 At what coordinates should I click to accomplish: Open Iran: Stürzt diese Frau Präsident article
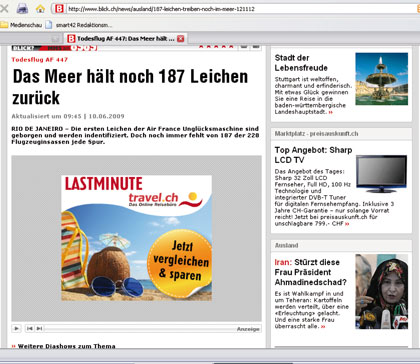click(x=310, y=272)
